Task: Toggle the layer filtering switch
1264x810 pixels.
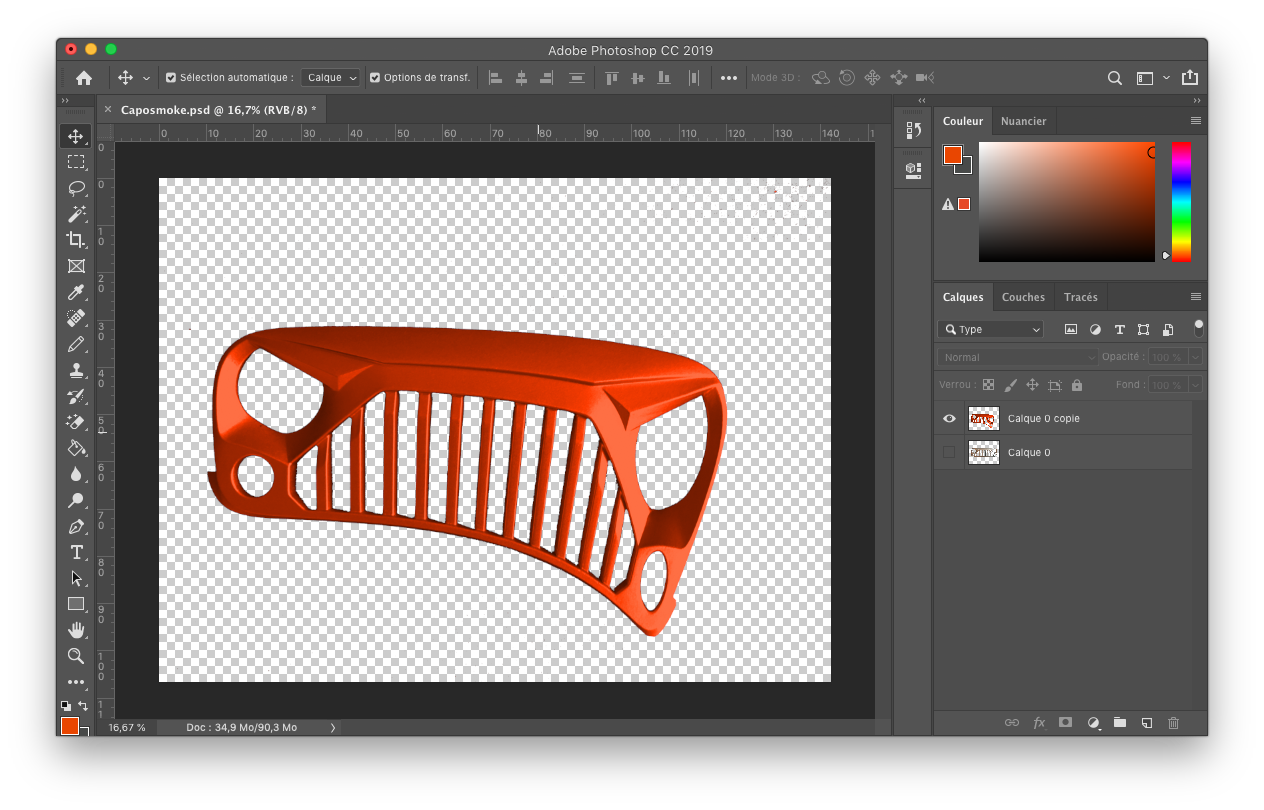Action: (1198, 328)
